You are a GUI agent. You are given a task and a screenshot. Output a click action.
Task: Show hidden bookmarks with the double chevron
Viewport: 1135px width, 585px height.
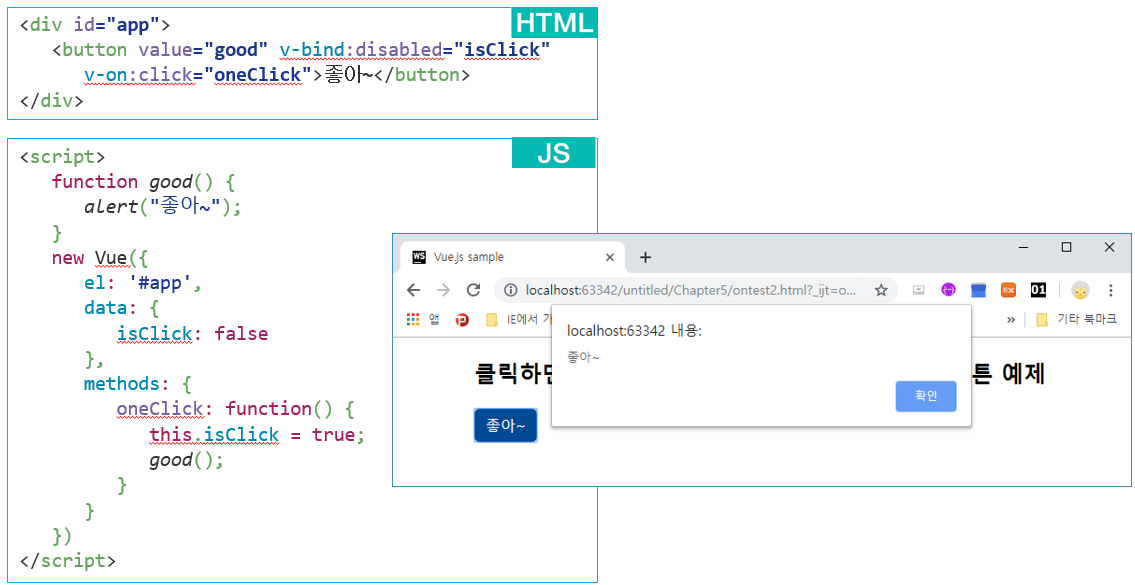[1011, 319]
